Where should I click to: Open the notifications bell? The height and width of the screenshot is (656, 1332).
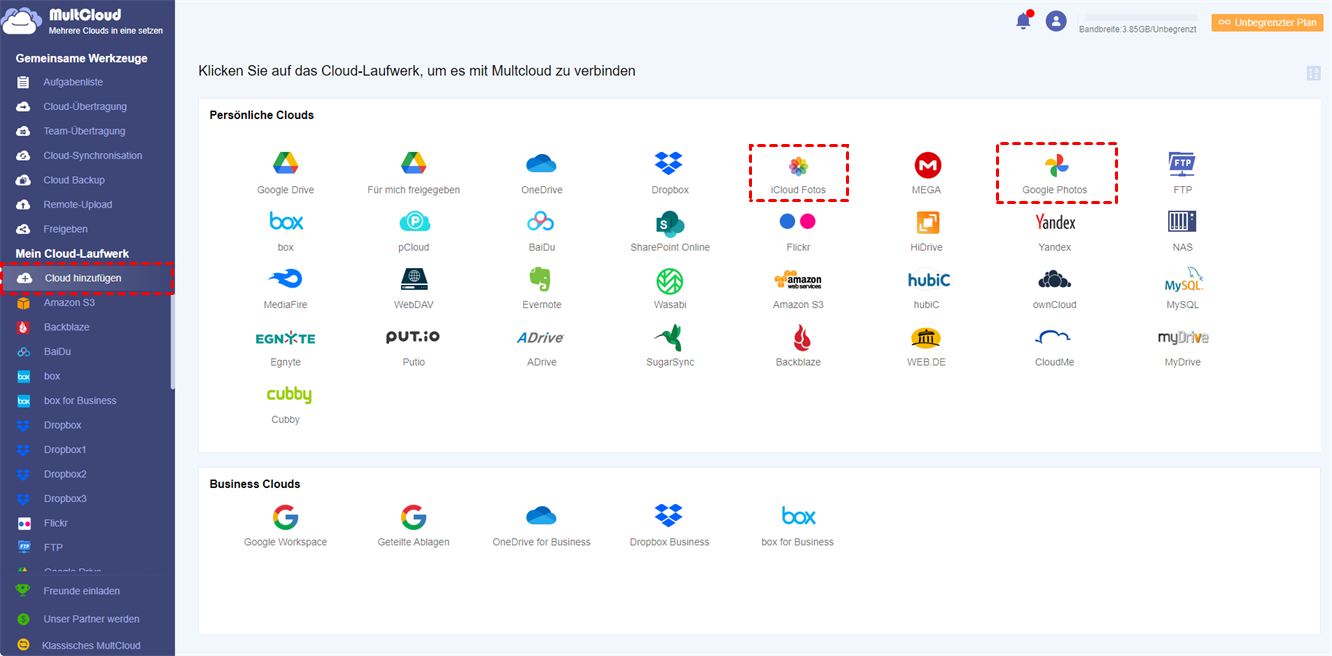click(1023, 21)
